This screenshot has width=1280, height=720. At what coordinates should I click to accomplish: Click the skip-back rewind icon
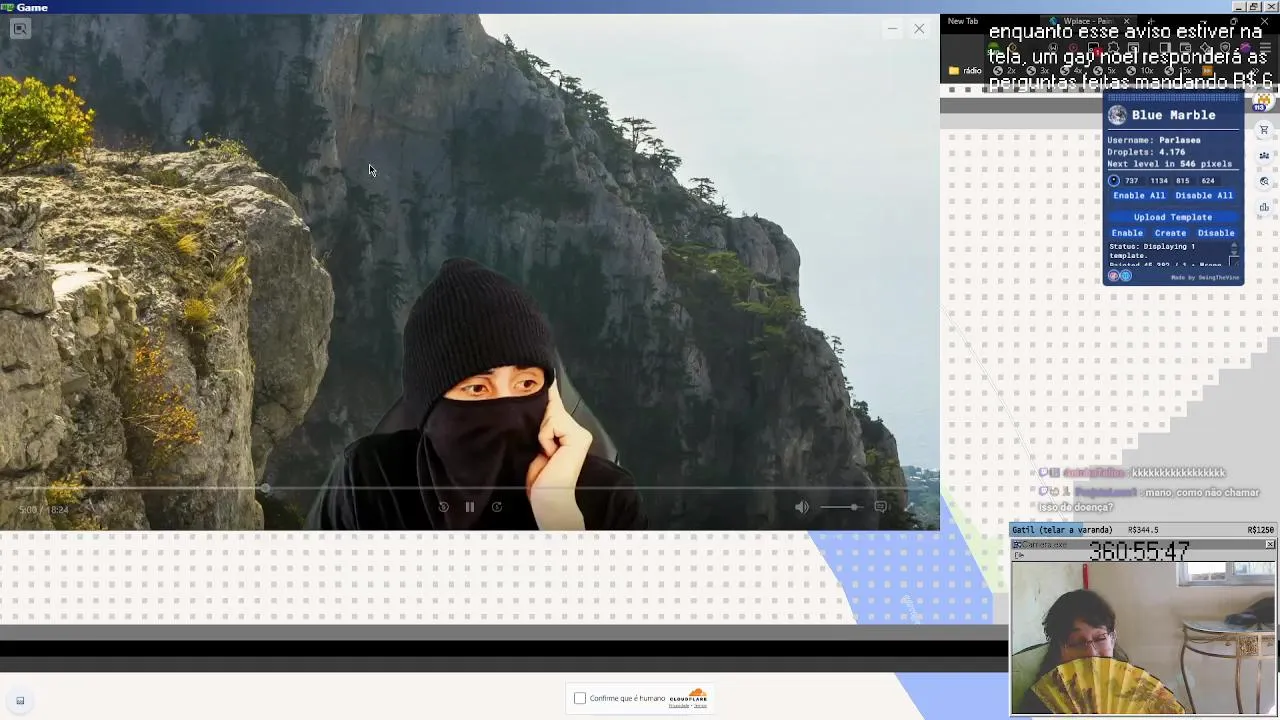coord(444,507)
